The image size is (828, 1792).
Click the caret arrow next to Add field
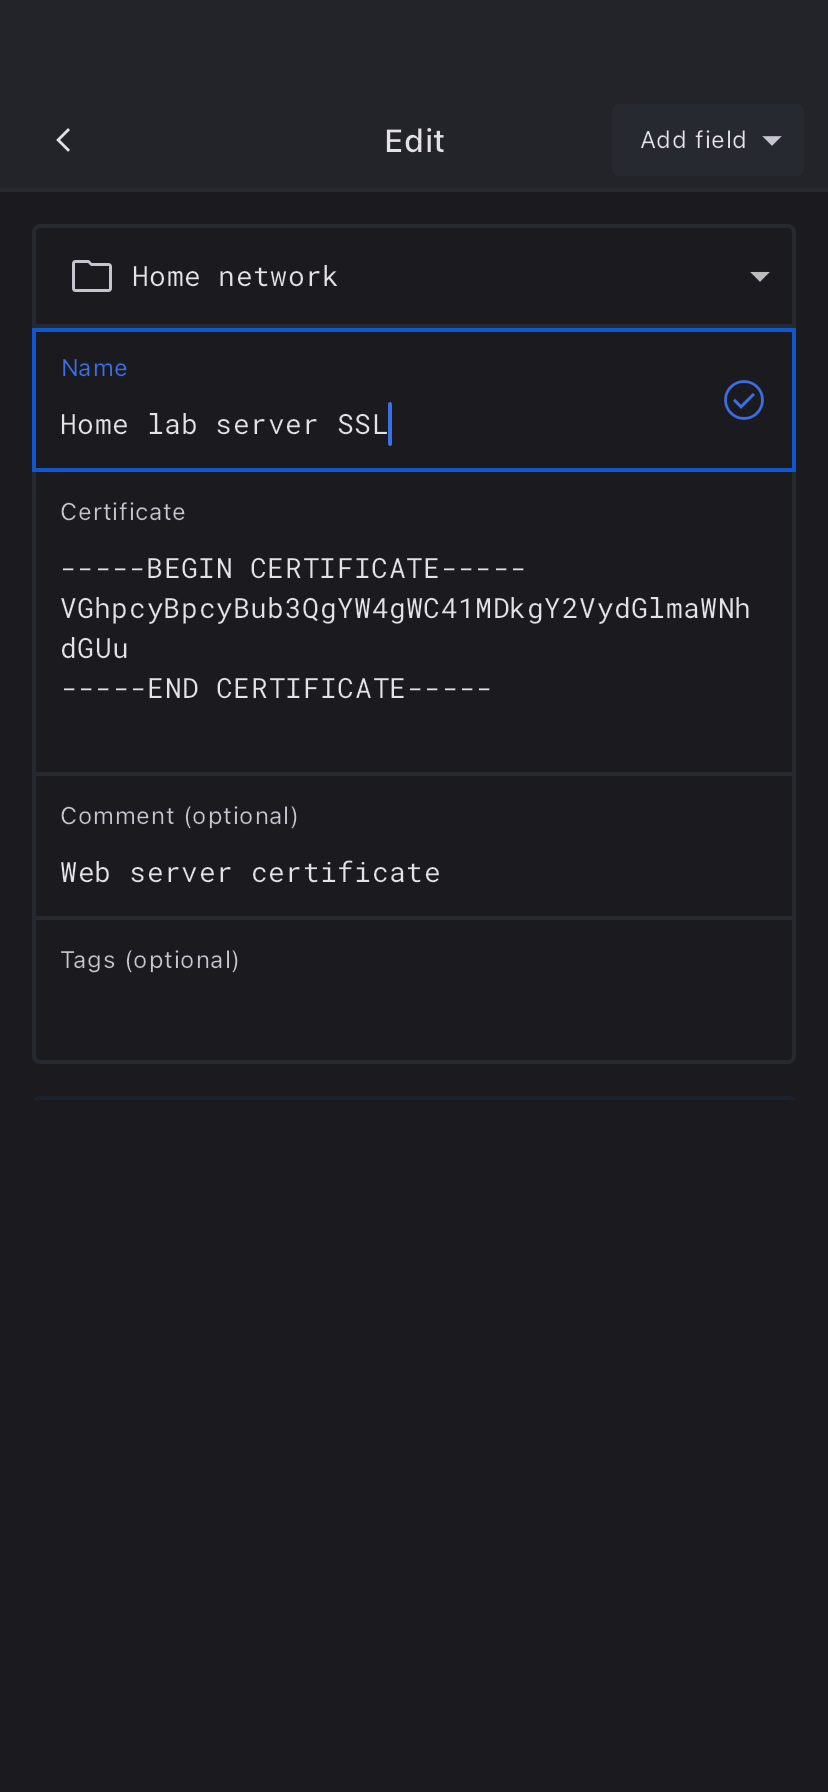(772, 141)
